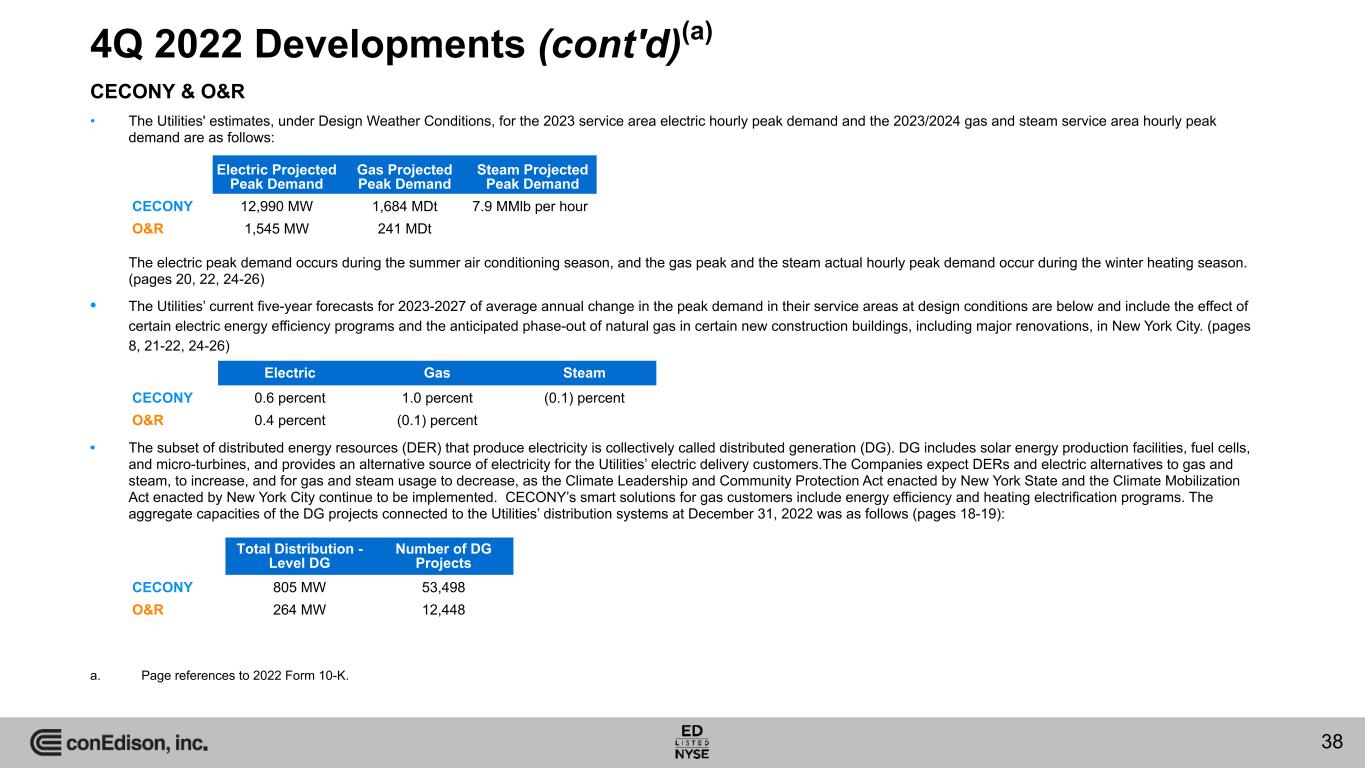Click CECONY's "(0.1) percent" steam forecast
The image size is (1365, 768).
(584, 398)
